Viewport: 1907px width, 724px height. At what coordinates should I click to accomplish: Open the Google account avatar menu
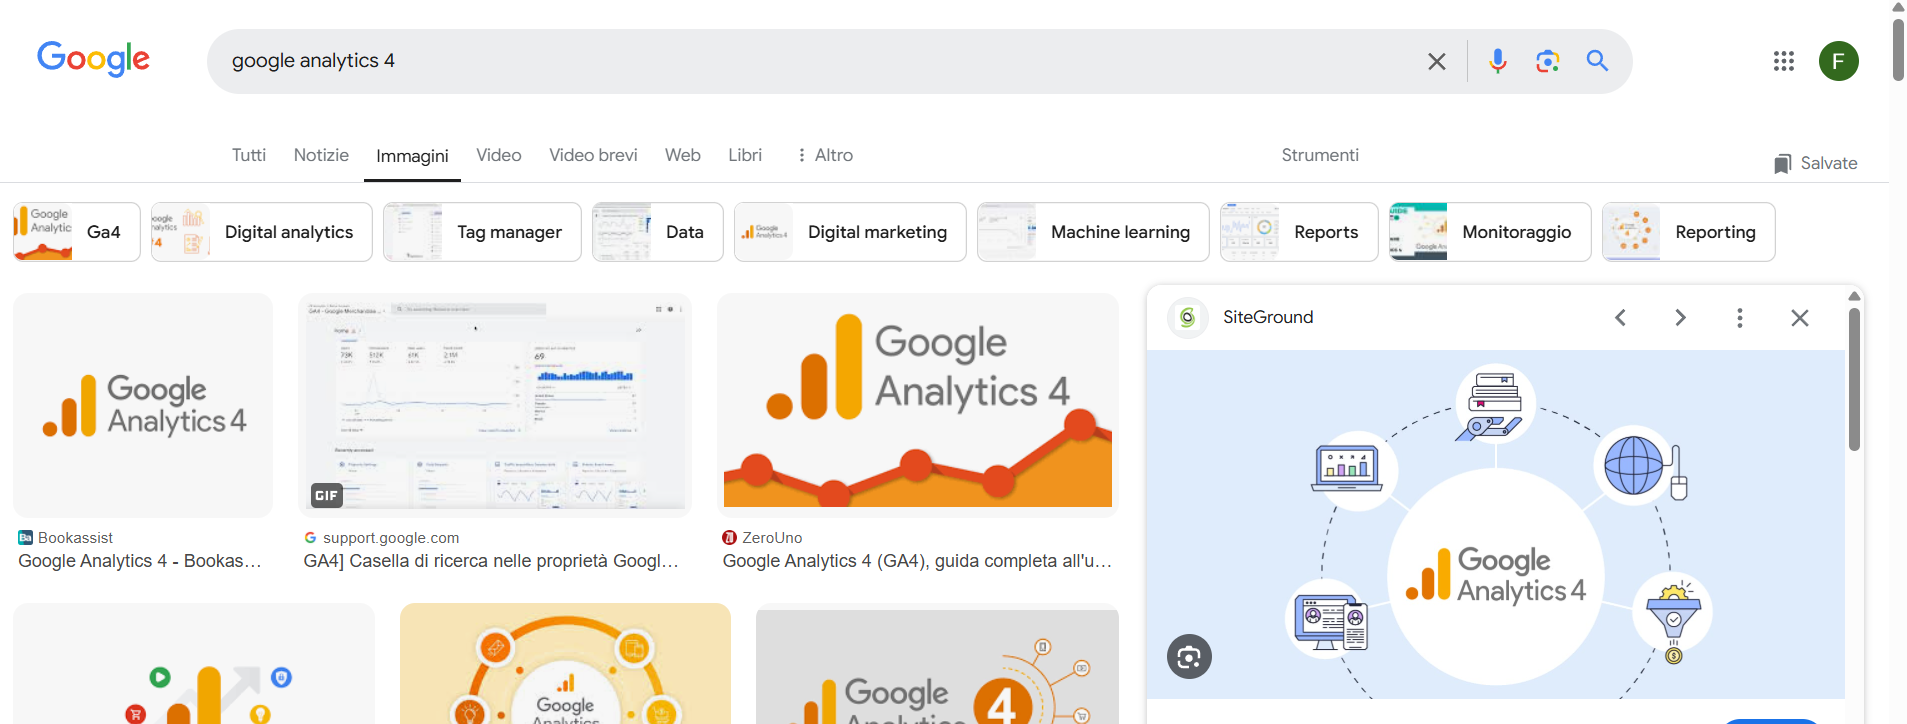tap(1838, 61)
